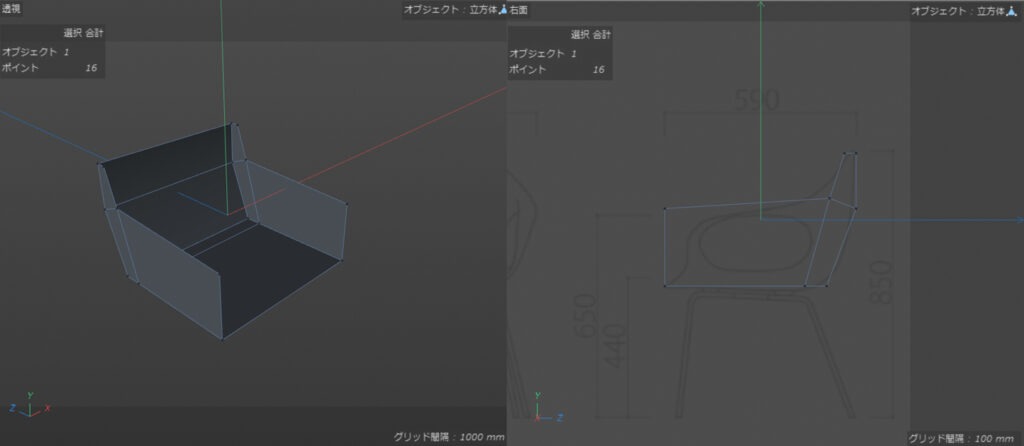Click オブジェクト：立方体 label in right viewport
The height and width of the screenshot is (446, 1024).
[957, 11]
